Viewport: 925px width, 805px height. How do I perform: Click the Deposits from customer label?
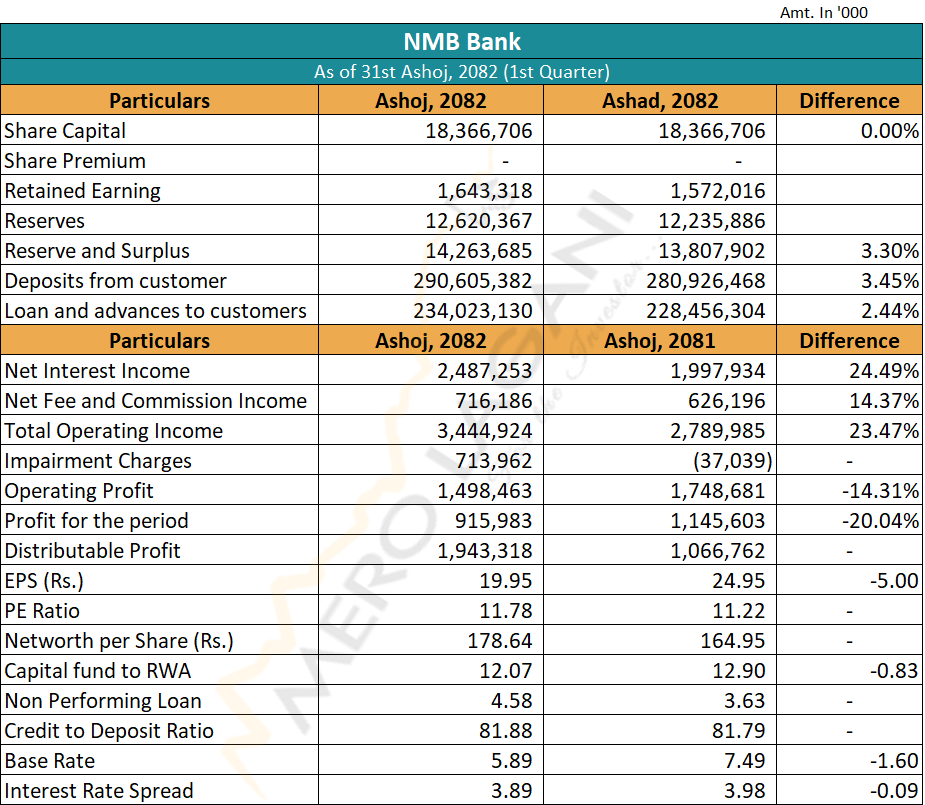(116, 281)
